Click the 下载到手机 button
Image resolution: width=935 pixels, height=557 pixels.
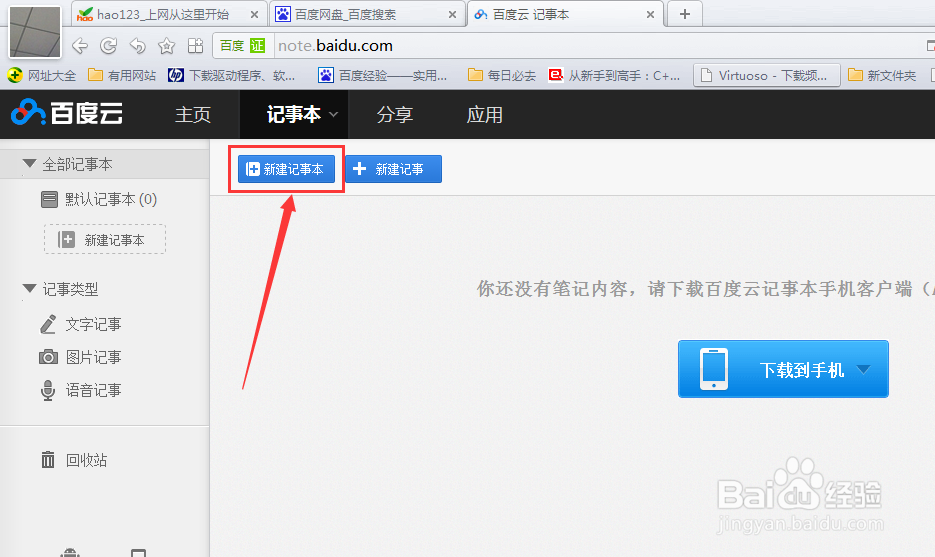tap(783, 369)
